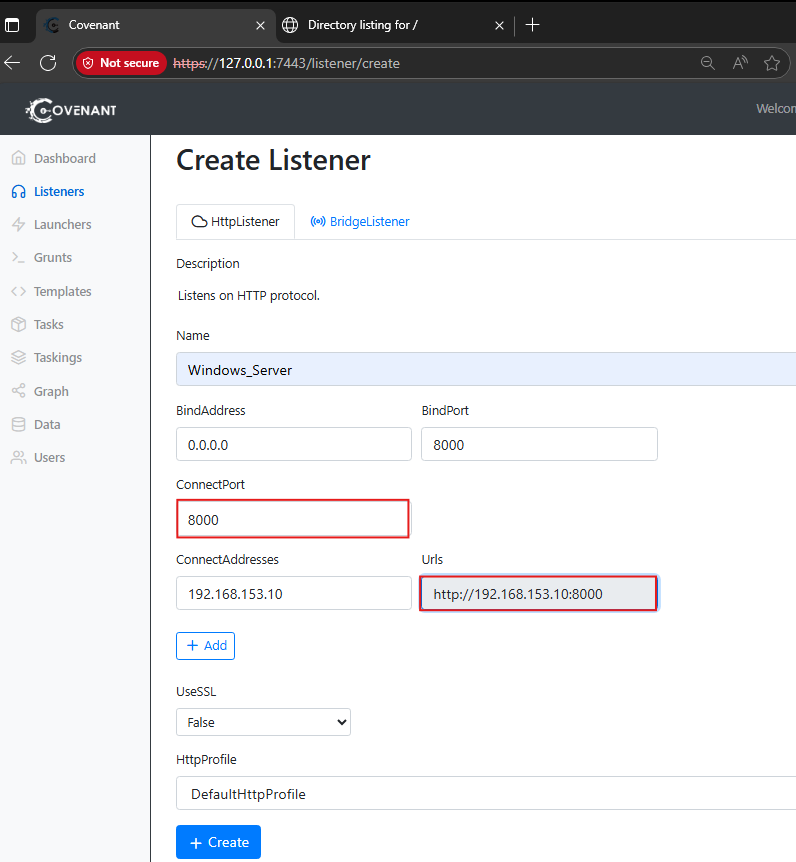Click the Listeners headphones icon
Viewport: 796px width, 862px height.
tap(19, 191)
